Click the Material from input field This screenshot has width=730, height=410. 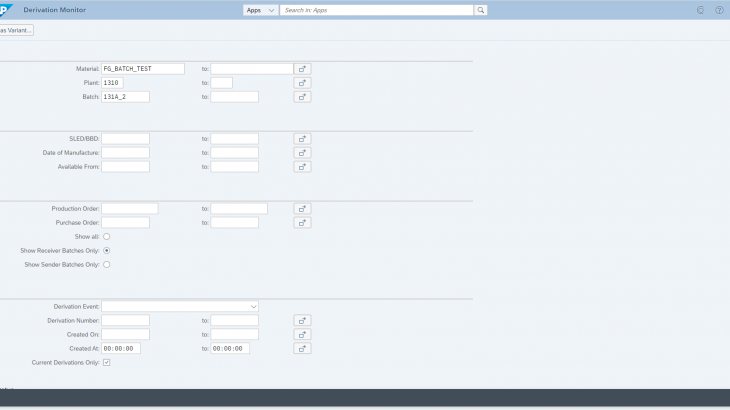point(143,69)
